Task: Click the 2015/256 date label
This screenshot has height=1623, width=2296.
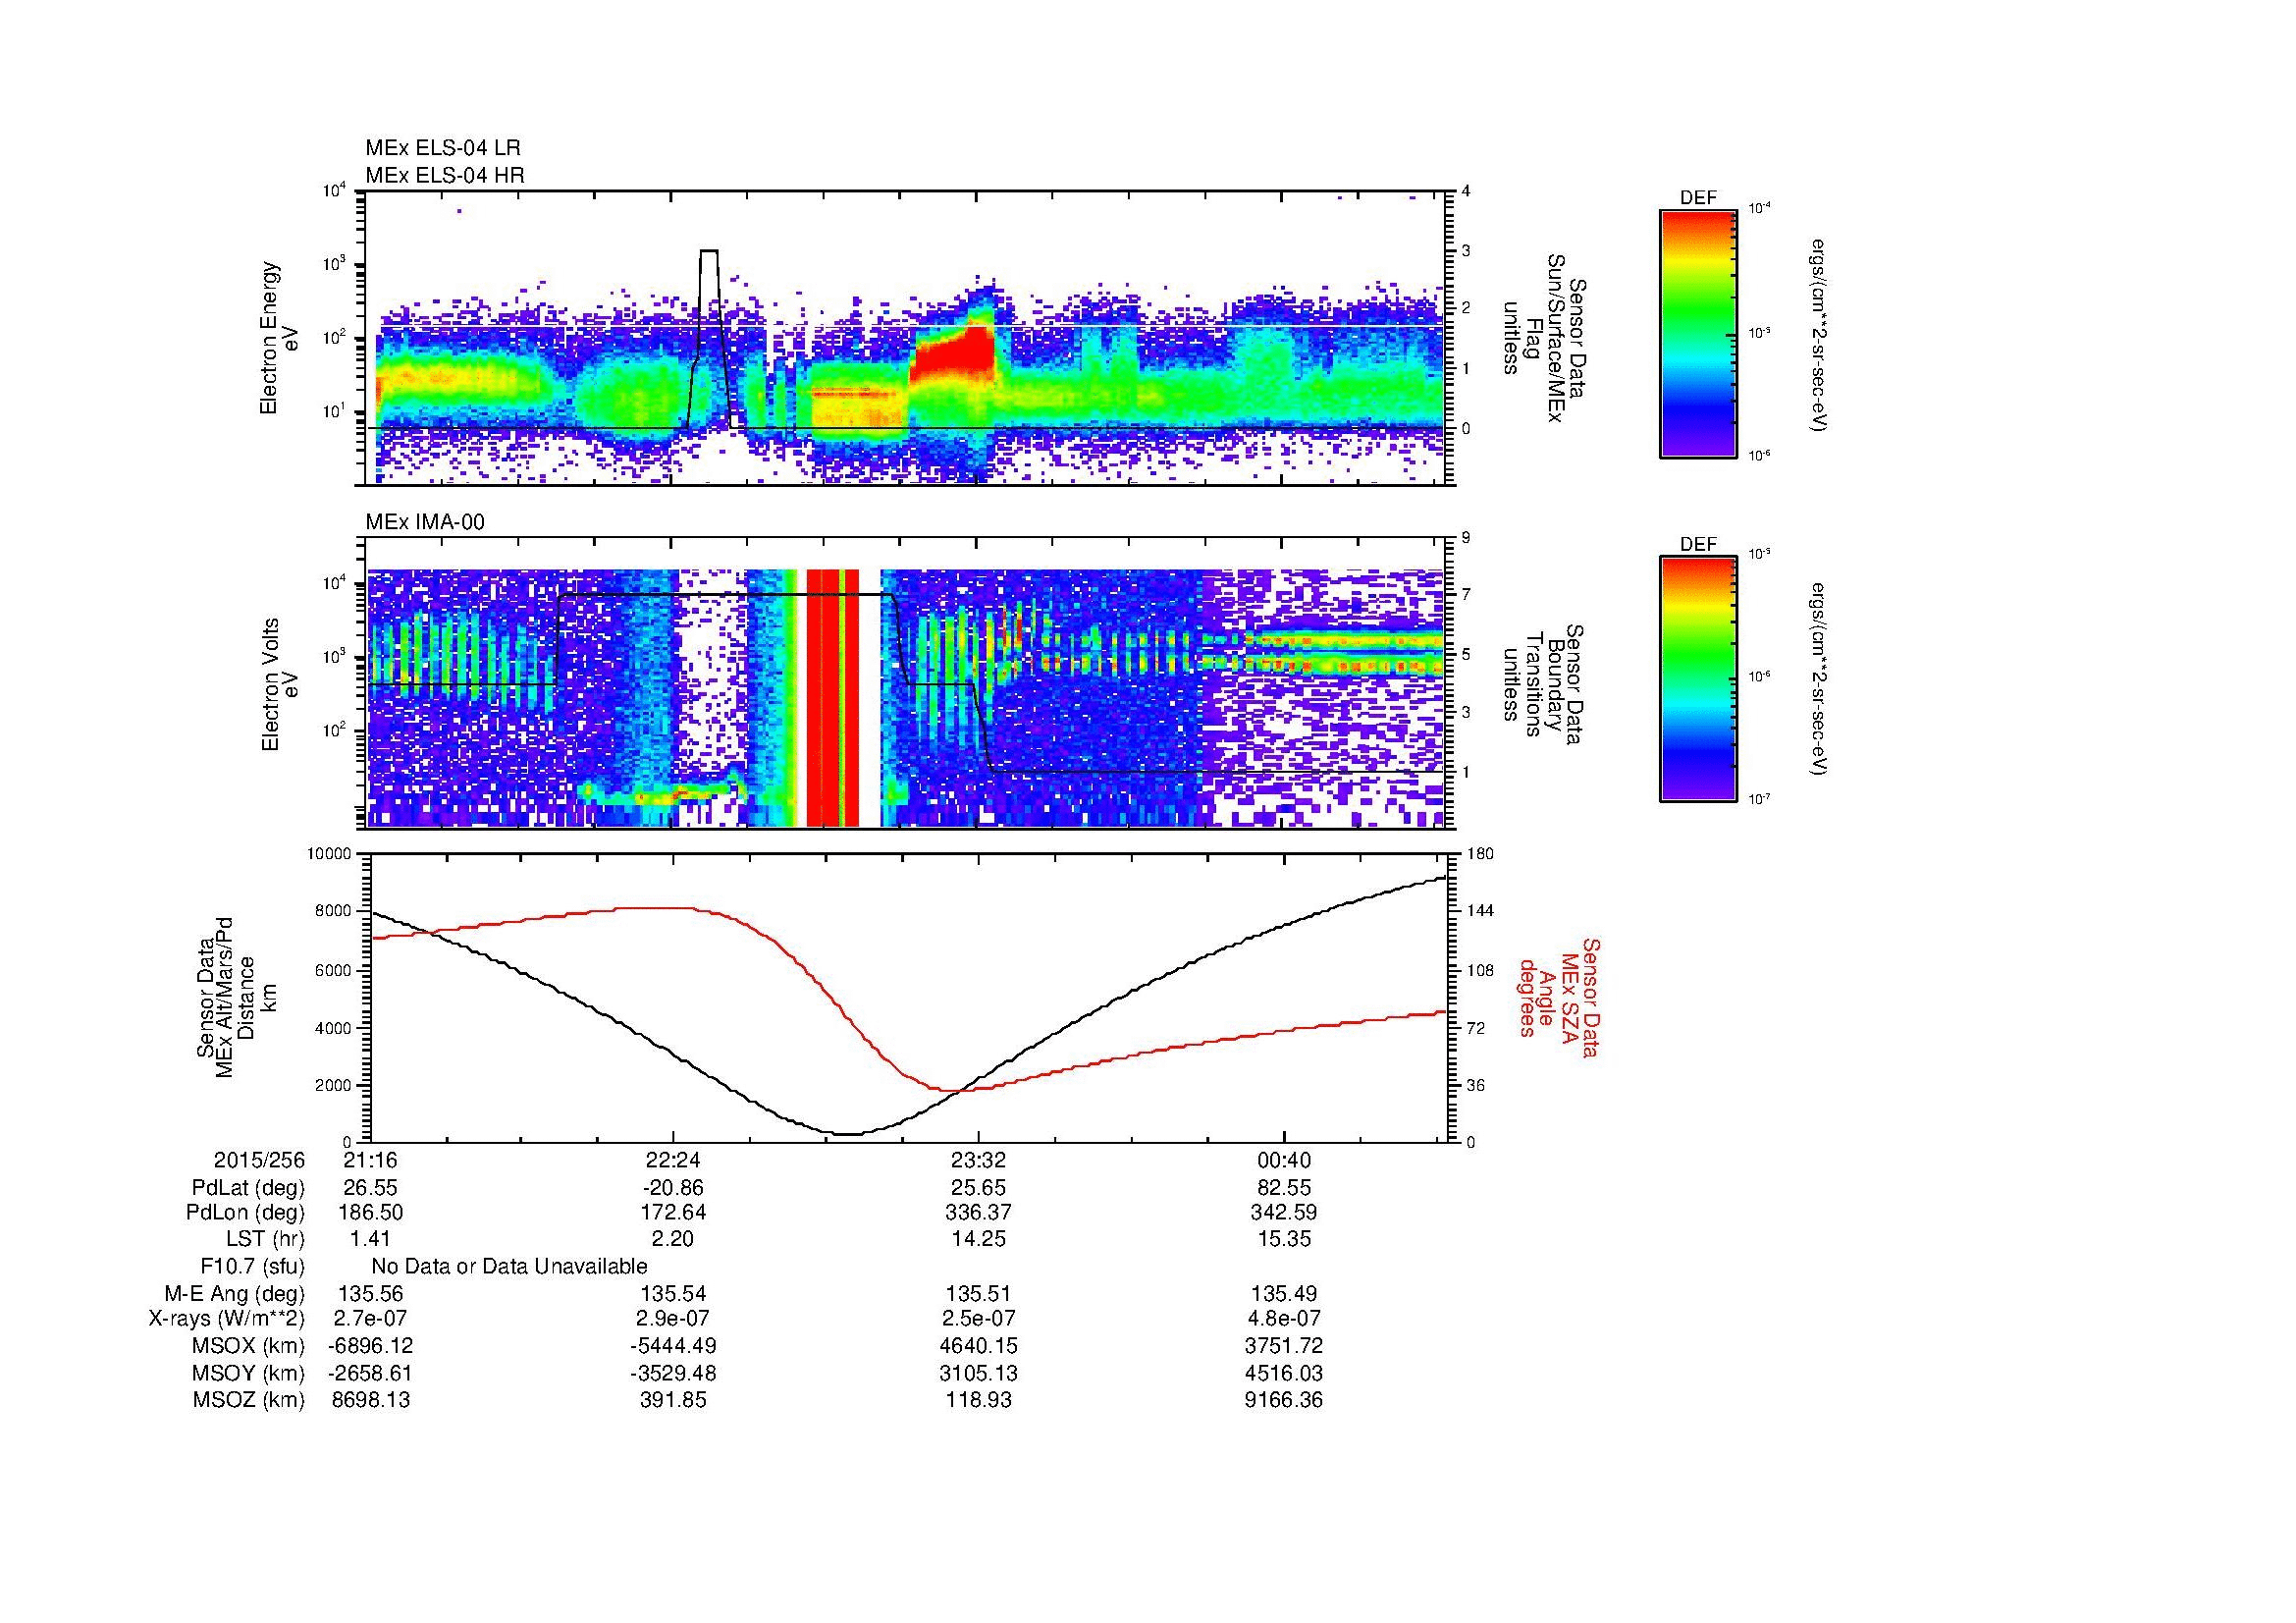Action: pyautogui.click(x=259, y=1160)
